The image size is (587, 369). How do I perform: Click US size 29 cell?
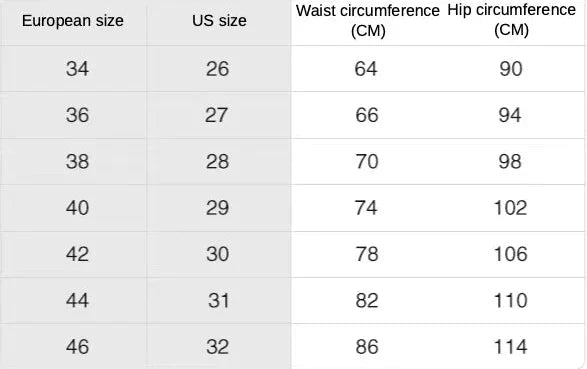click(218, 208)
